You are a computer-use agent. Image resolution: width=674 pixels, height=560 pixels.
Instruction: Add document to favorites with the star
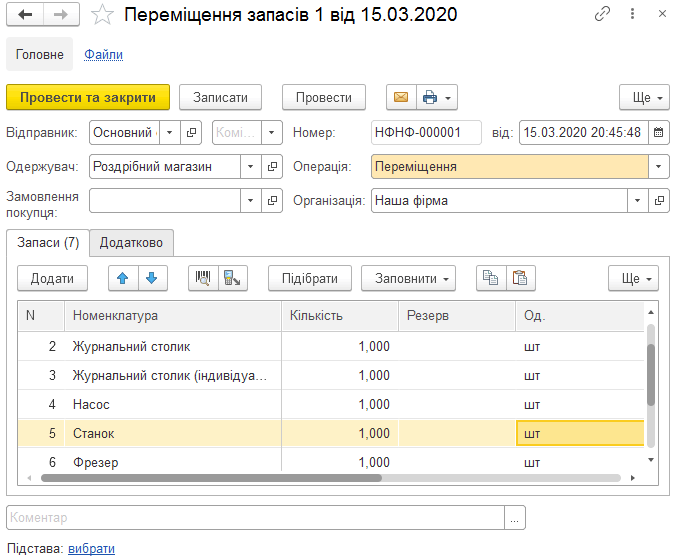coord(102,15)
